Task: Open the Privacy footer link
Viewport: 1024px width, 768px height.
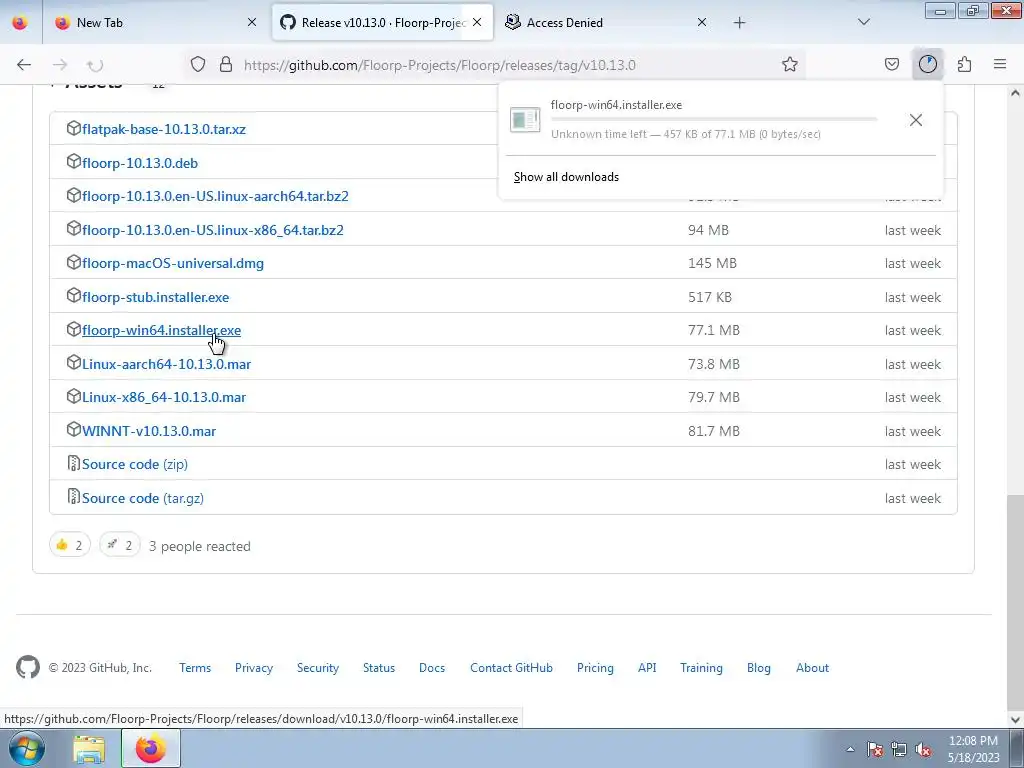Action: [x=254, y=667]
